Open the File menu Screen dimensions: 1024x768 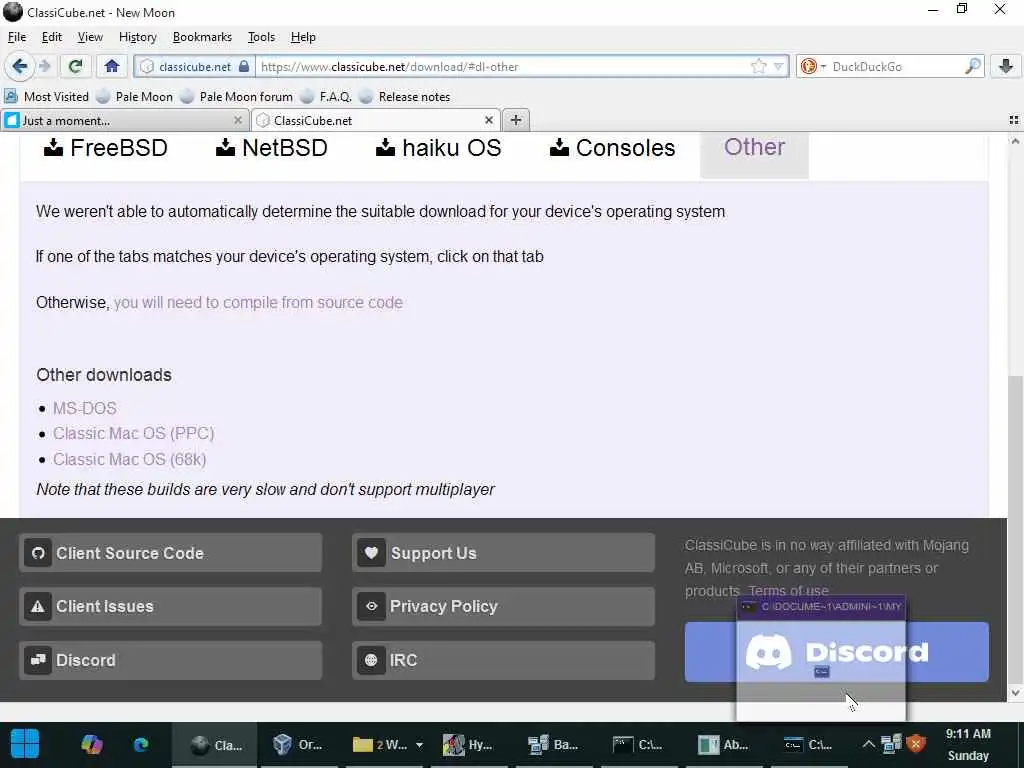(x=17, y=37)
